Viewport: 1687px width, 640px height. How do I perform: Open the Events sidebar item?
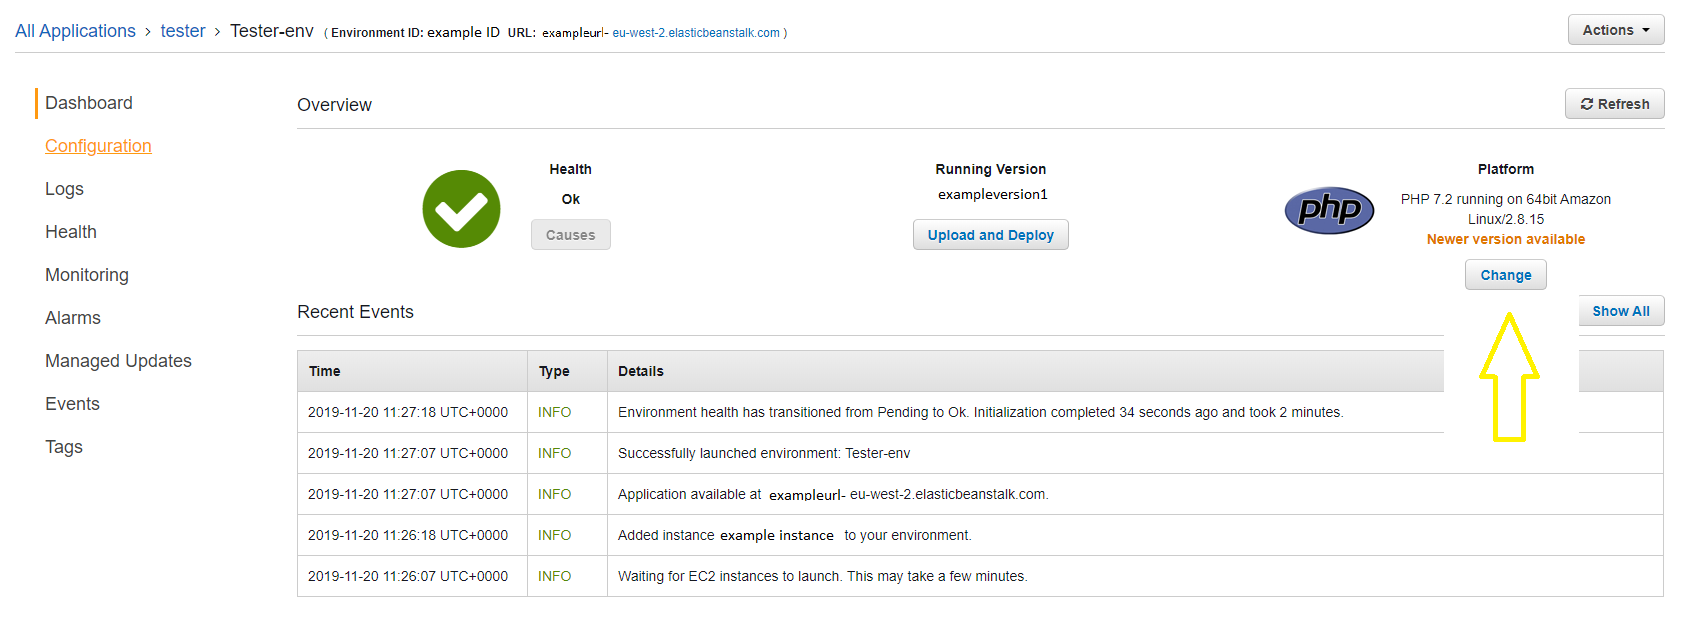[x=72, y=404]
